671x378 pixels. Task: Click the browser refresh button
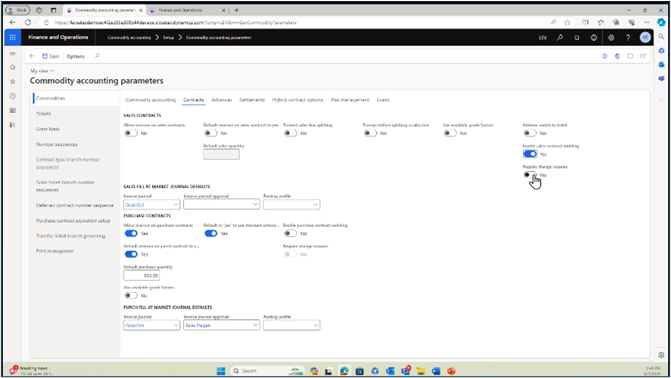tap(28, 22)
